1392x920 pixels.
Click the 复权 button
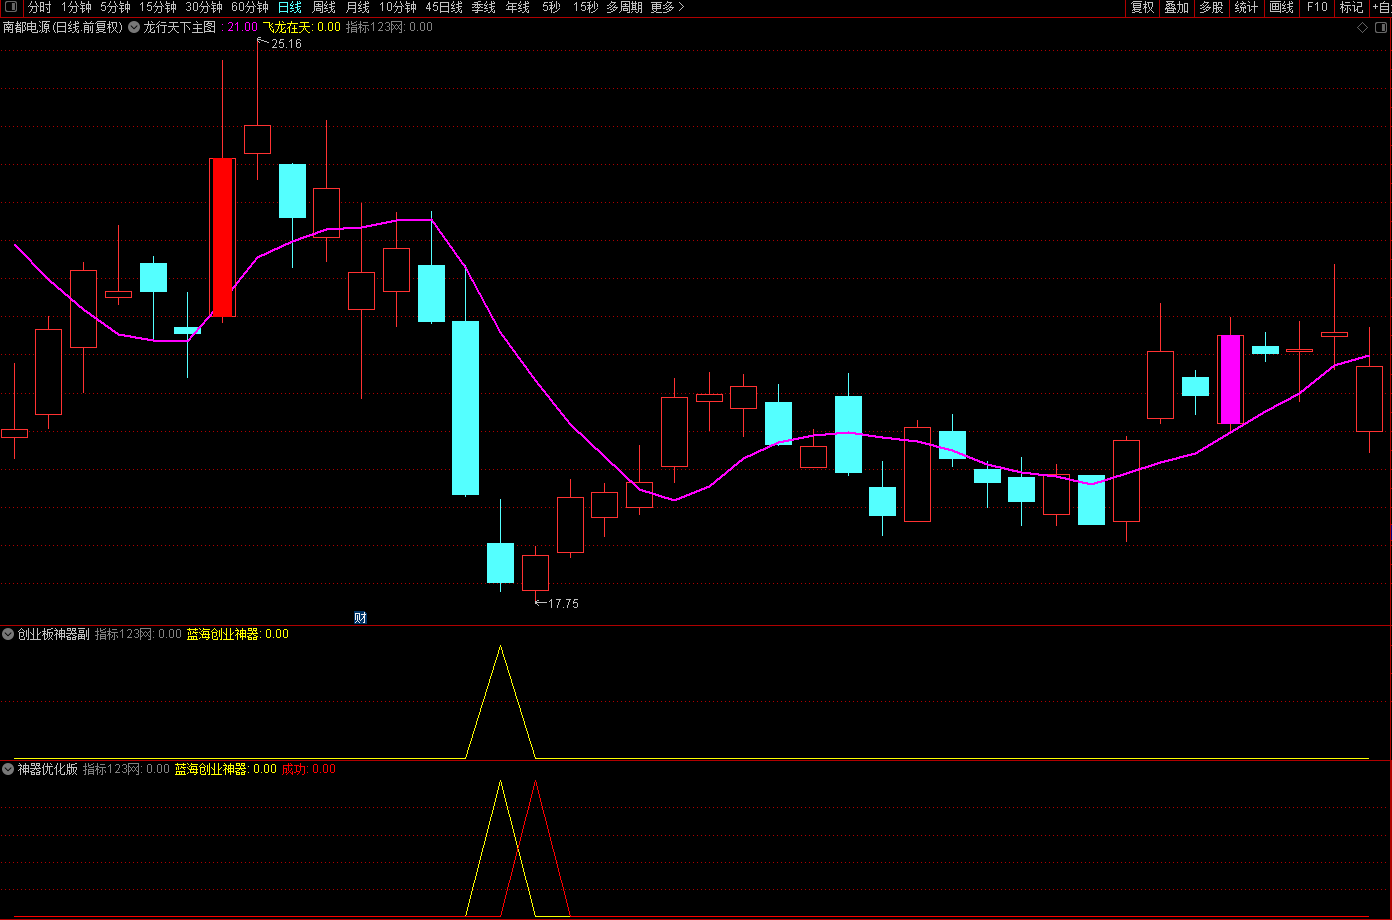[1142, 7]
